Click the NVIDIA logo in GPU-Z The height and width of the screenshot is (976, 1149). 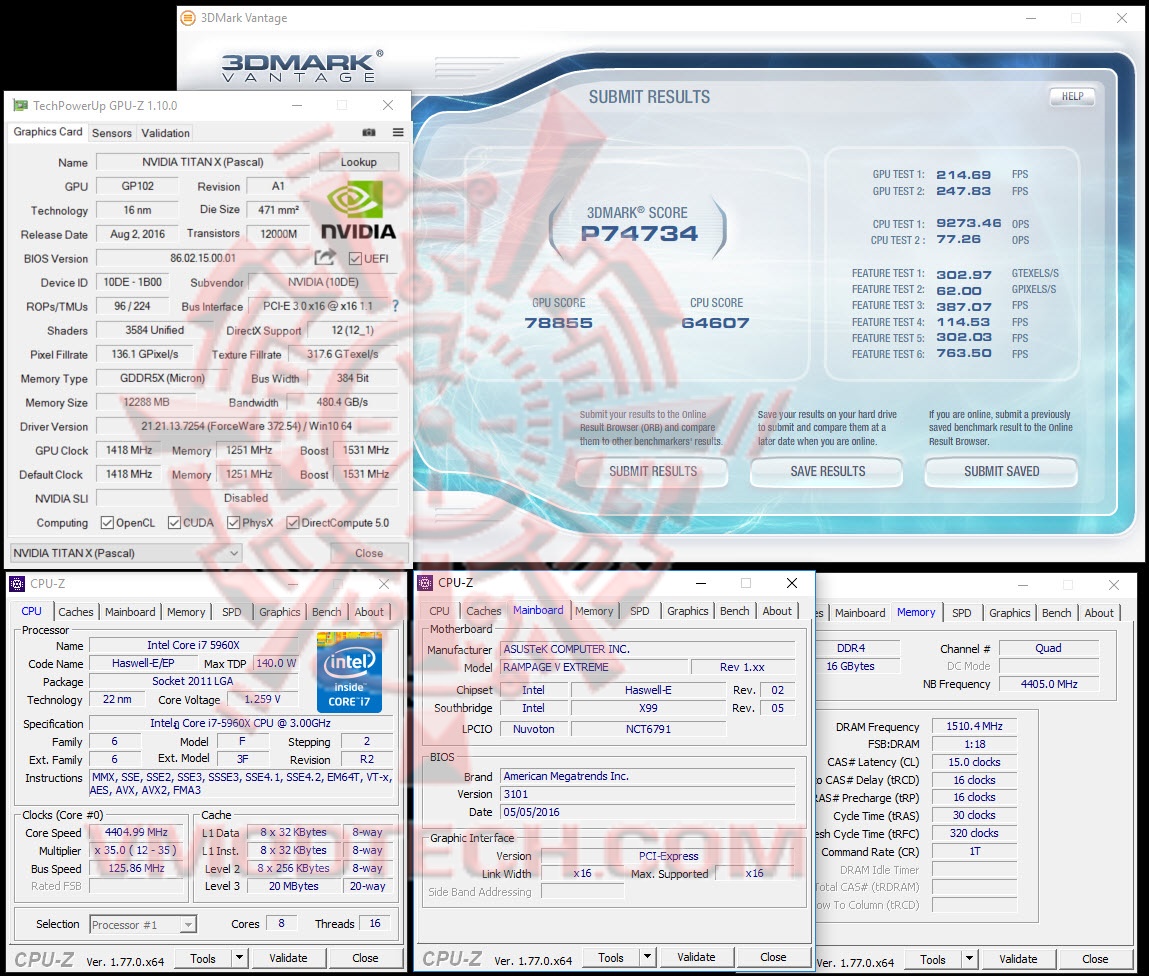[x=358, y=210]
